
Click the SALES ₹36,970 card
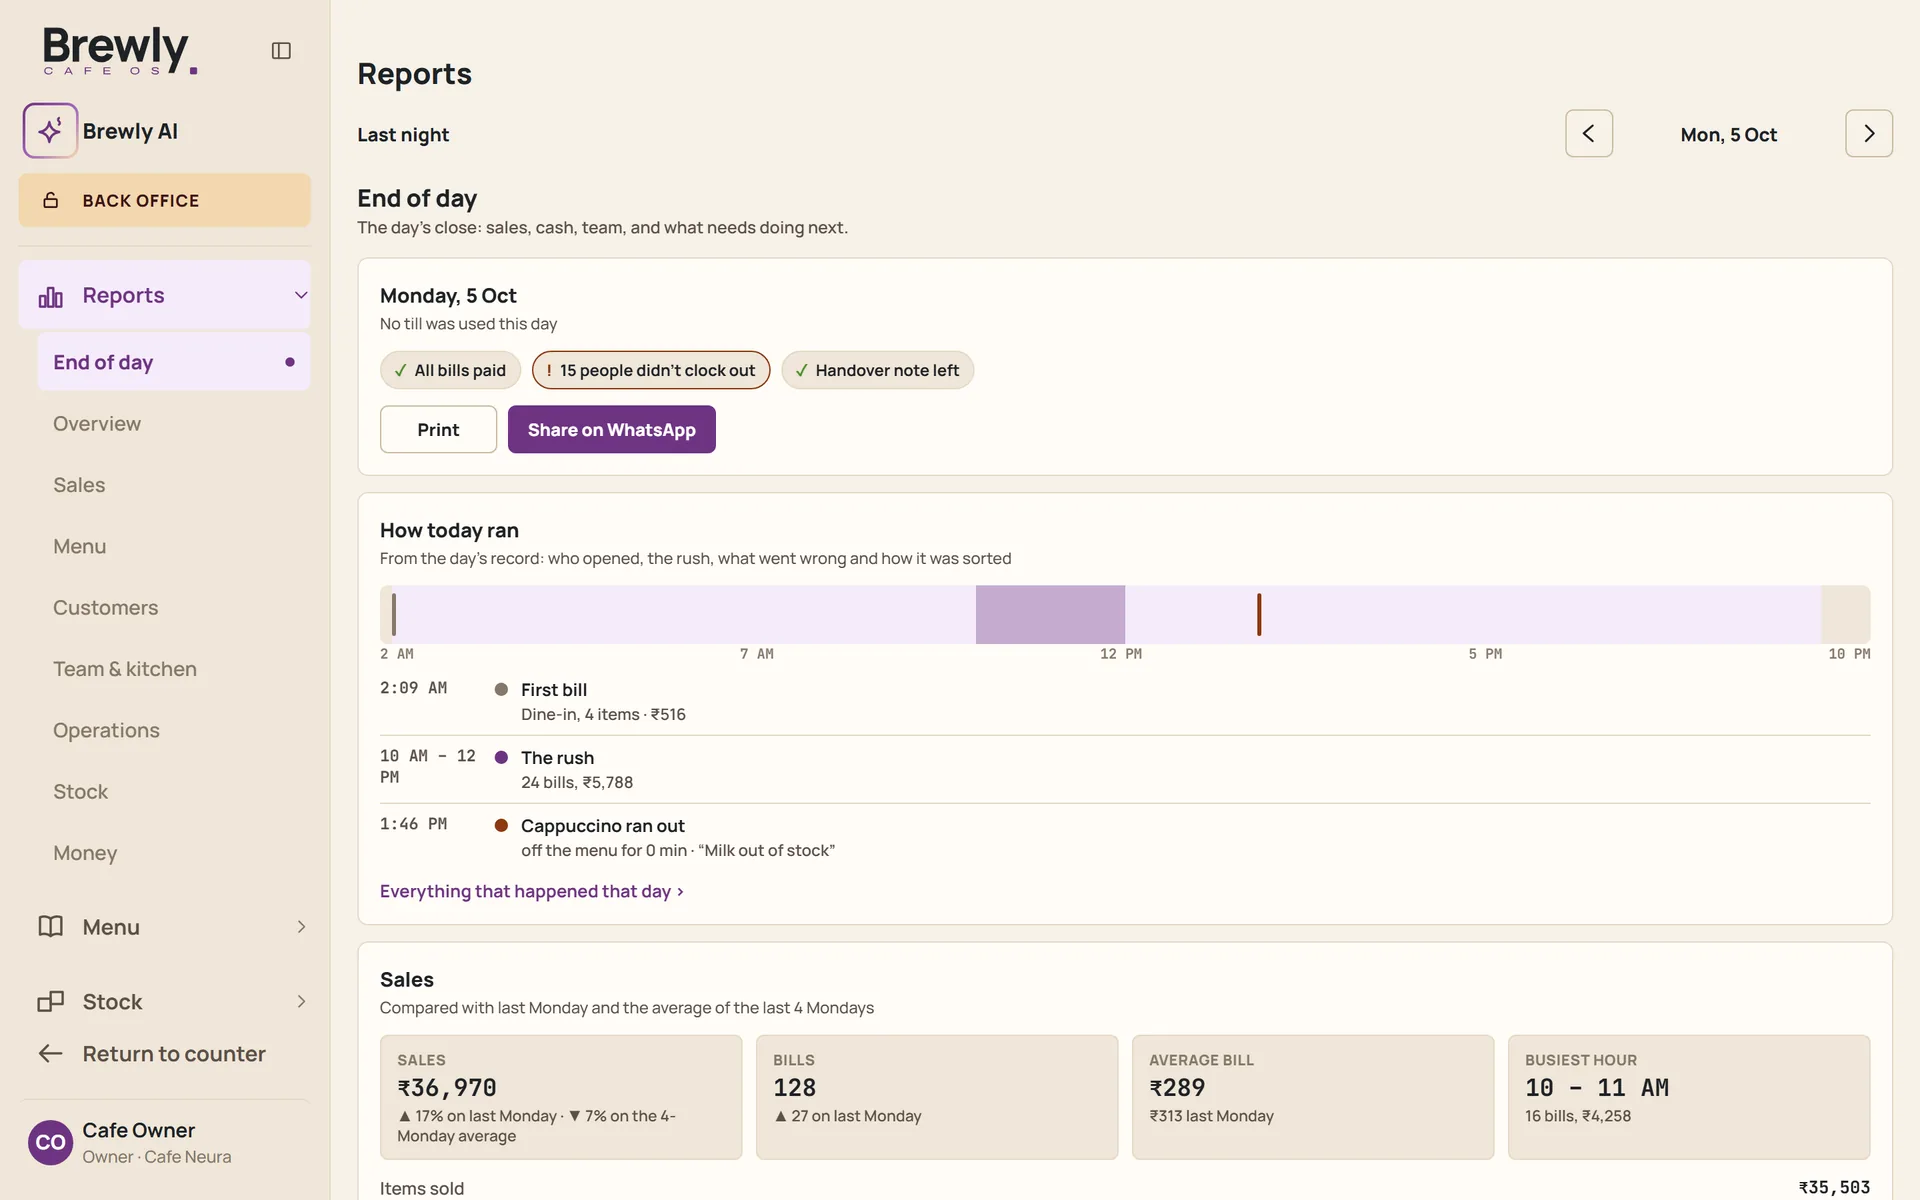coord(561,1097)
